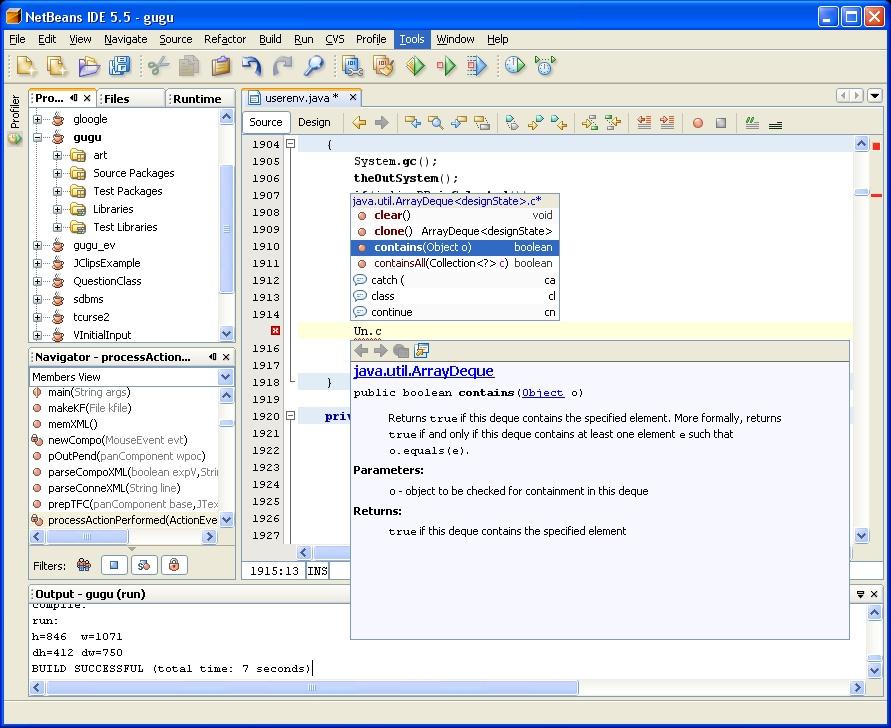891x728 pixels.
Task: Switch to the Design view tab
Action: click(x=314, y=122)
